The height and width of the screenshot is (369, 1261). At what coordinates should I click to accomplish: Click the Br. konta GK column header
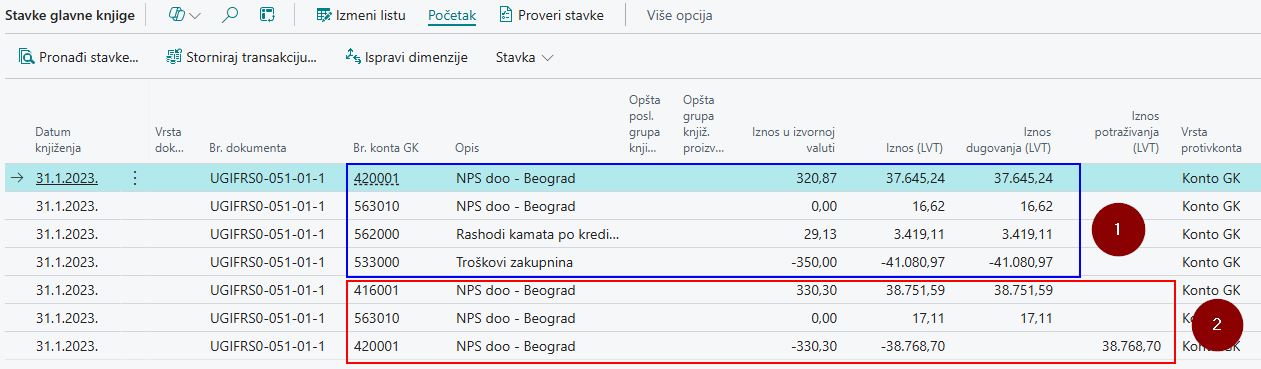point(386,147)
